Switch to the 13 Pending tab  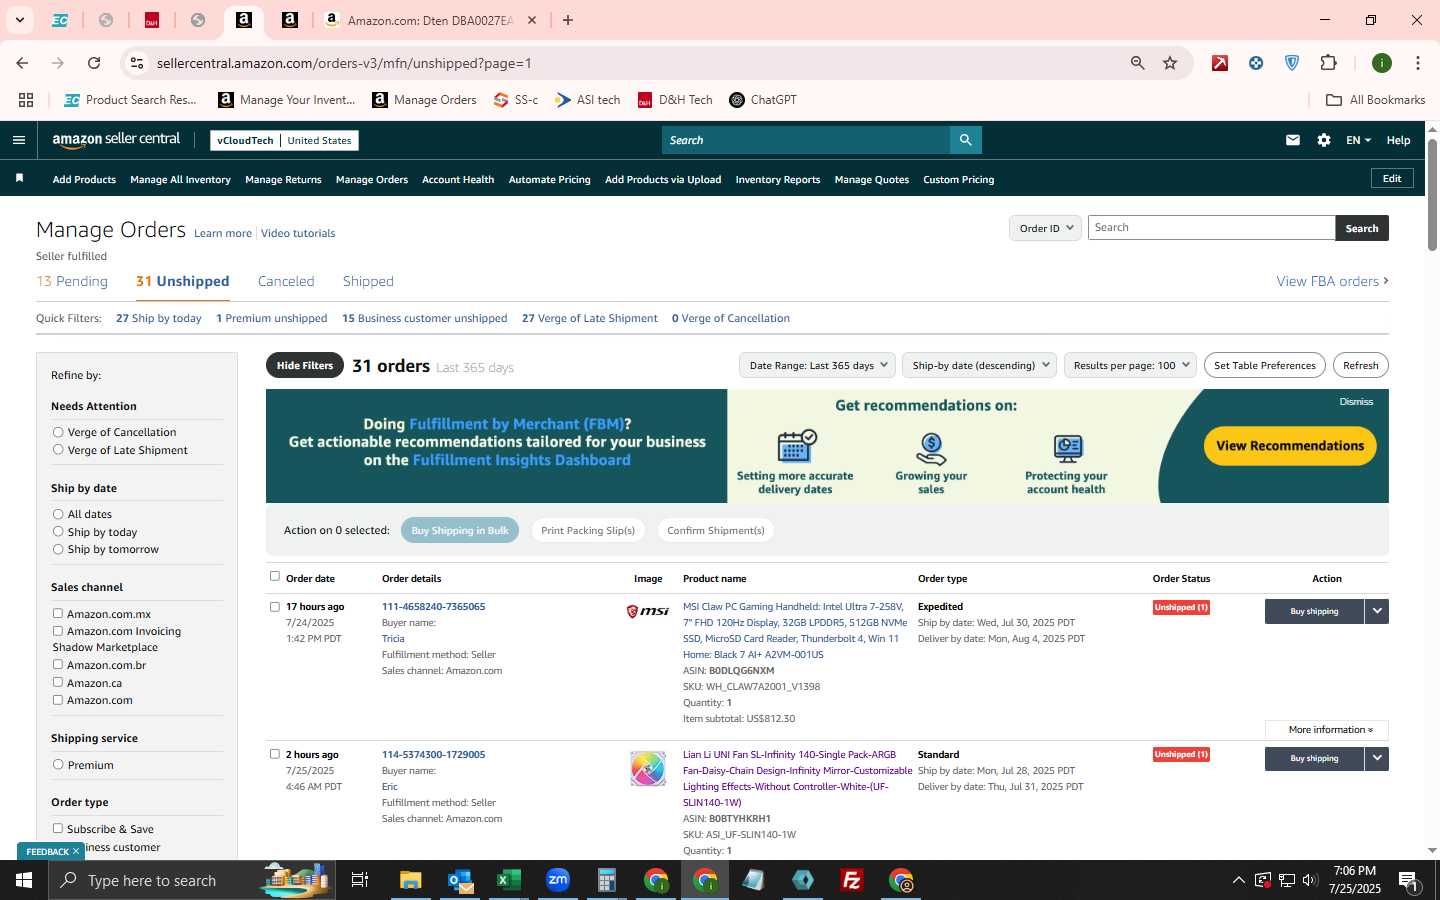click(72, 281)
